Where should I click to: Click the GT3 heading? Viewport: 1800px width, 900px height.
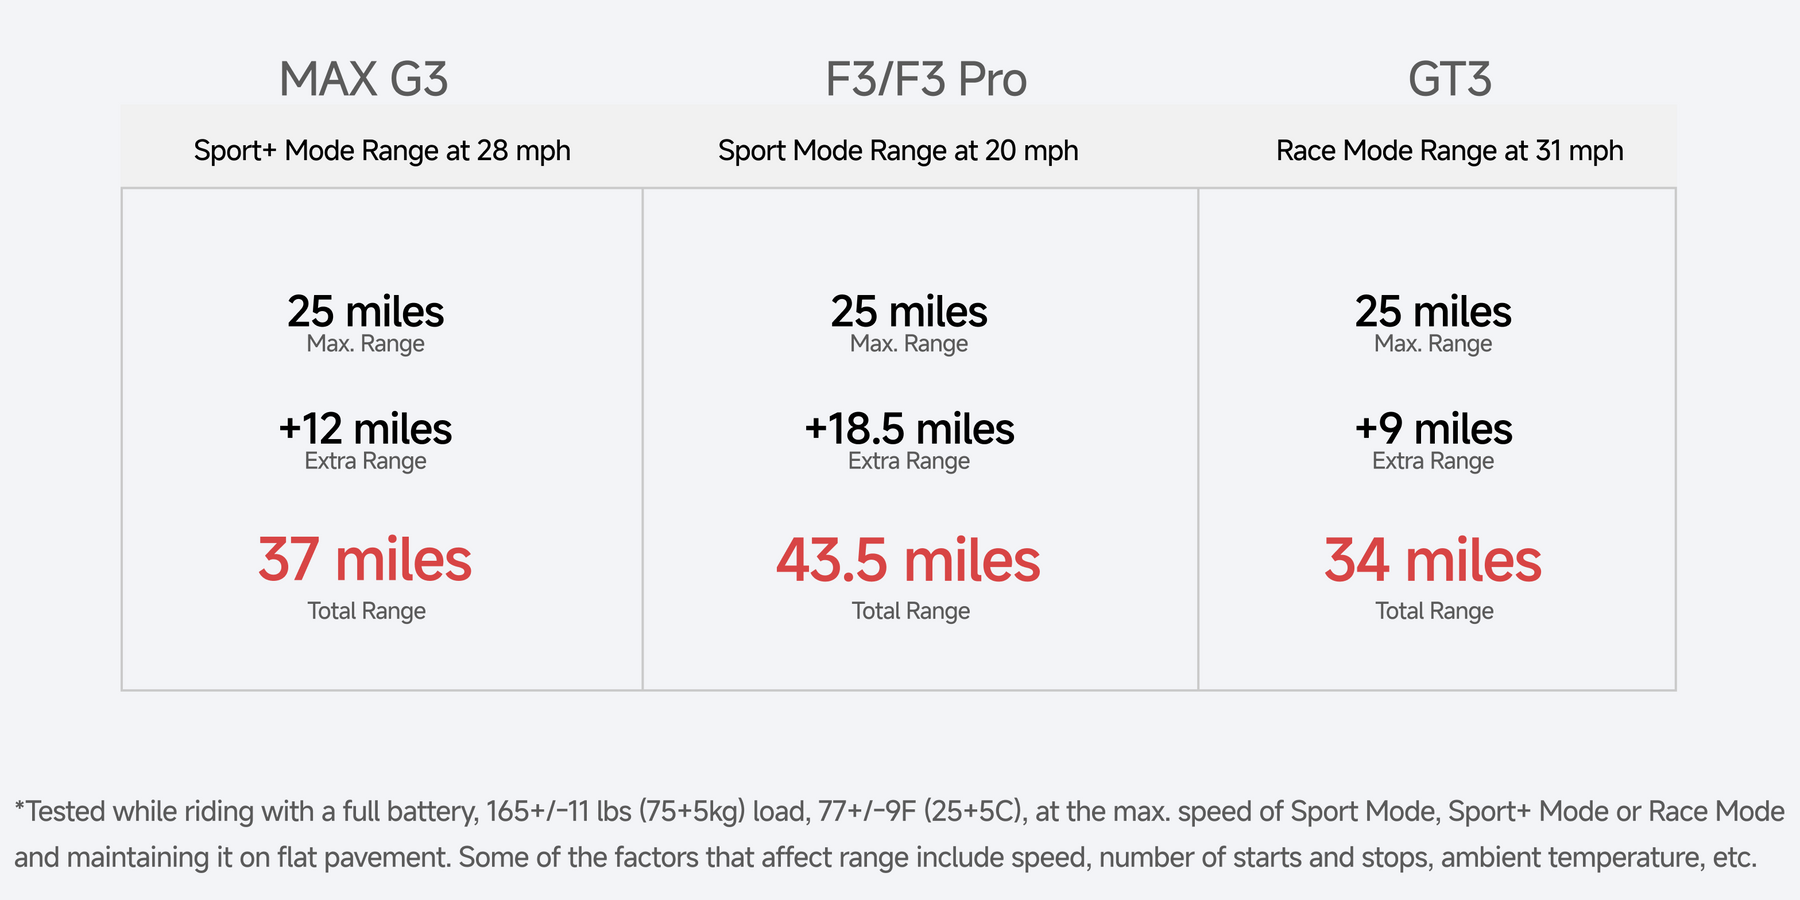click(x=1450, y=79)
